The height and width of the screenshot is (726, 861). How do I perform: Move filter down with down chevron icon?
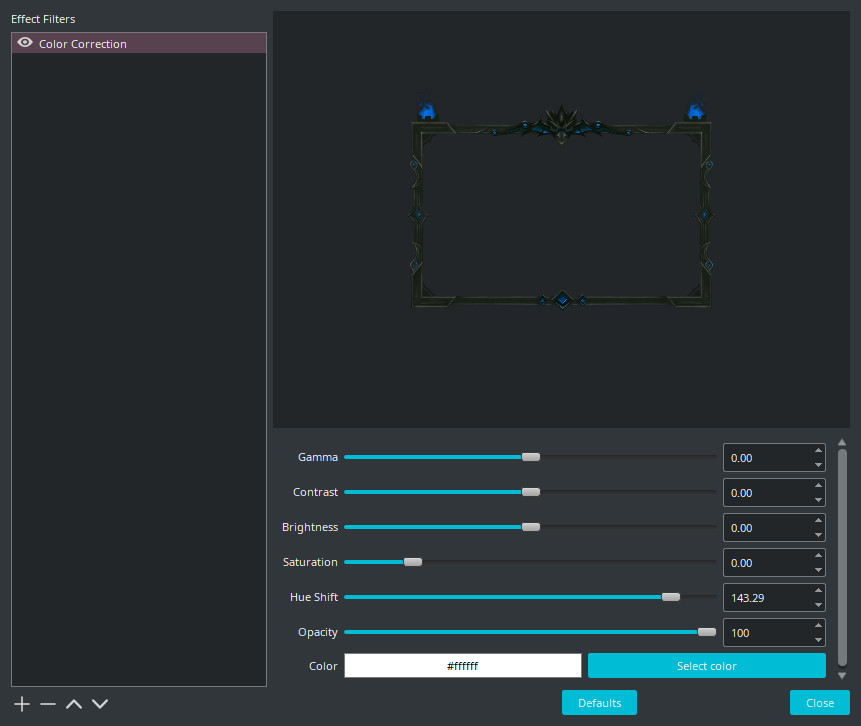100,704
